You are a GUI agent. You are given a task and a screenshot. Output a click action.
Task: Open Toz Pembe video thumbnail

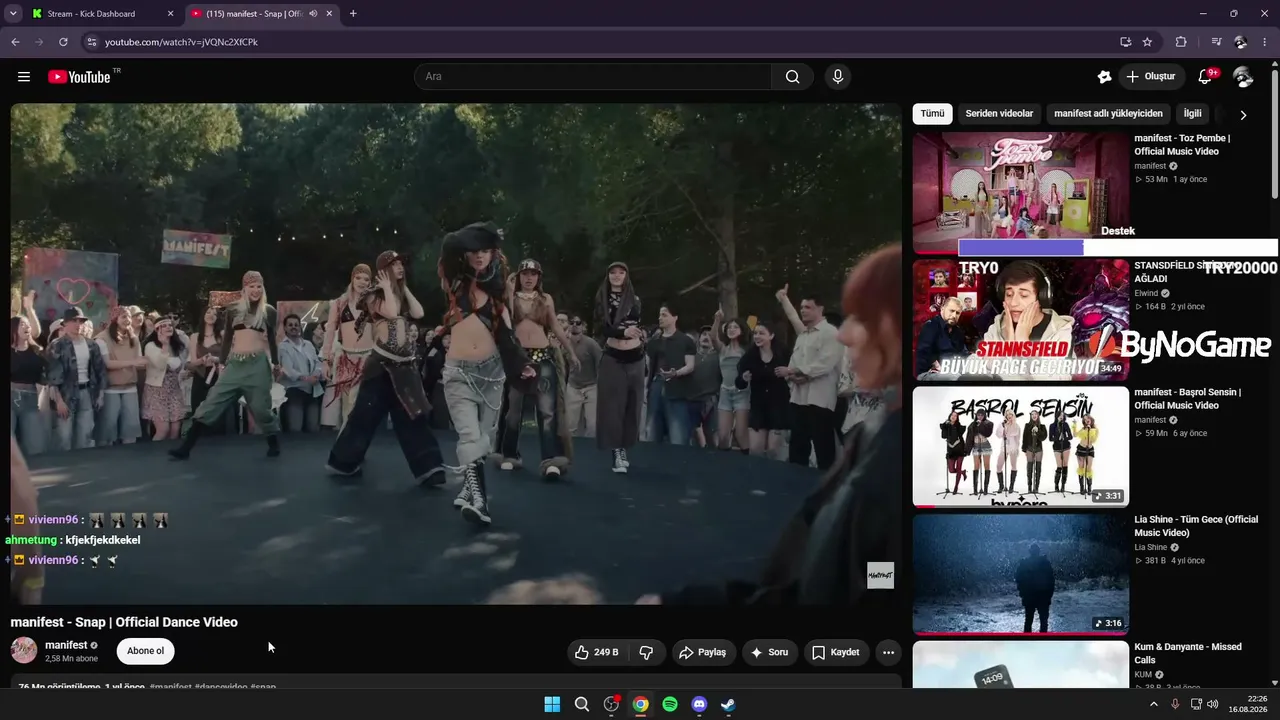pyautogui.click(x=1020, y=193)
